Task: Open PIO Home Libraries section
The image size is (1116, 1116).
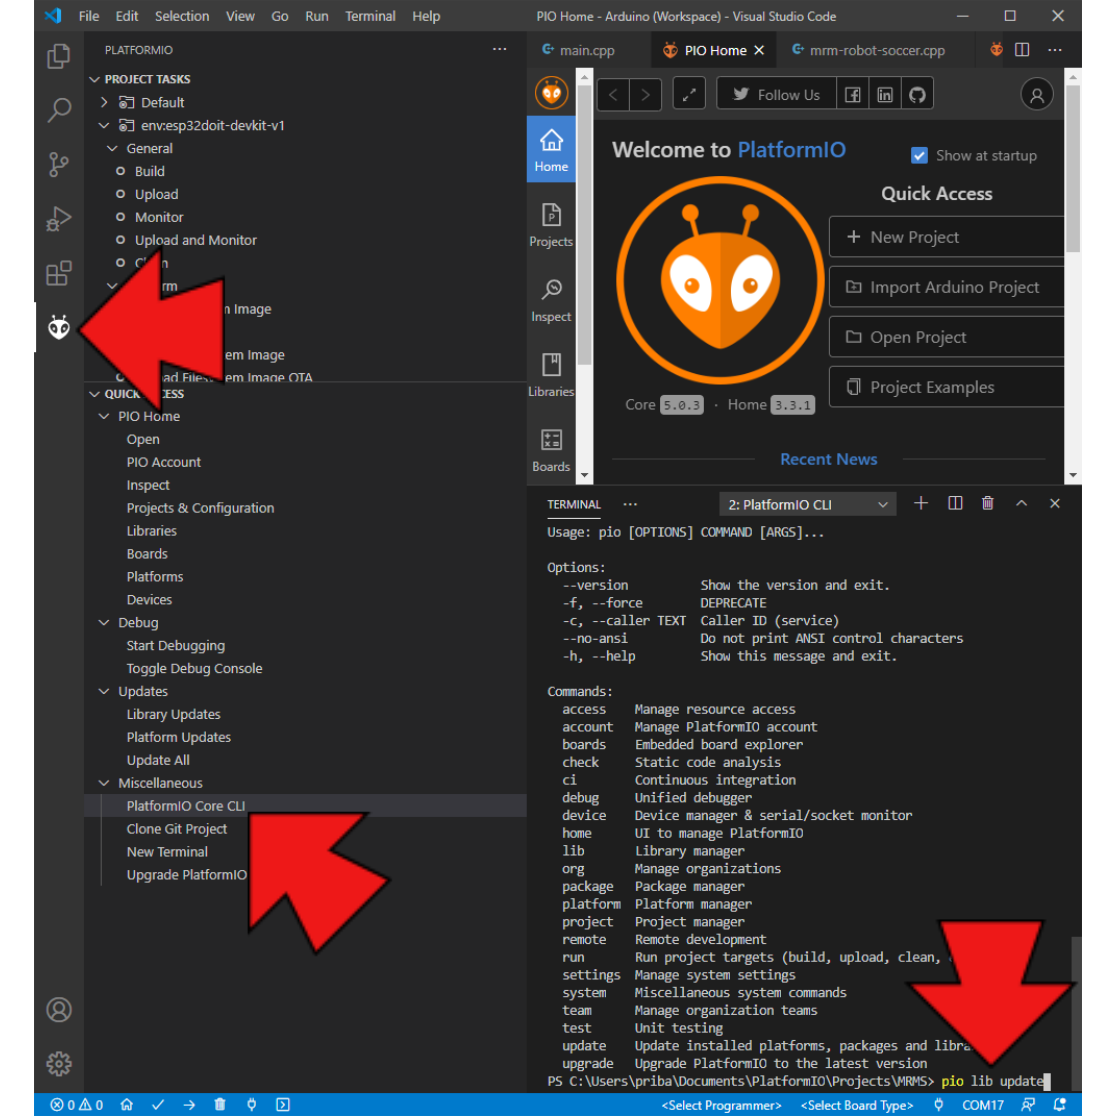Action: (x=551, y=375)
